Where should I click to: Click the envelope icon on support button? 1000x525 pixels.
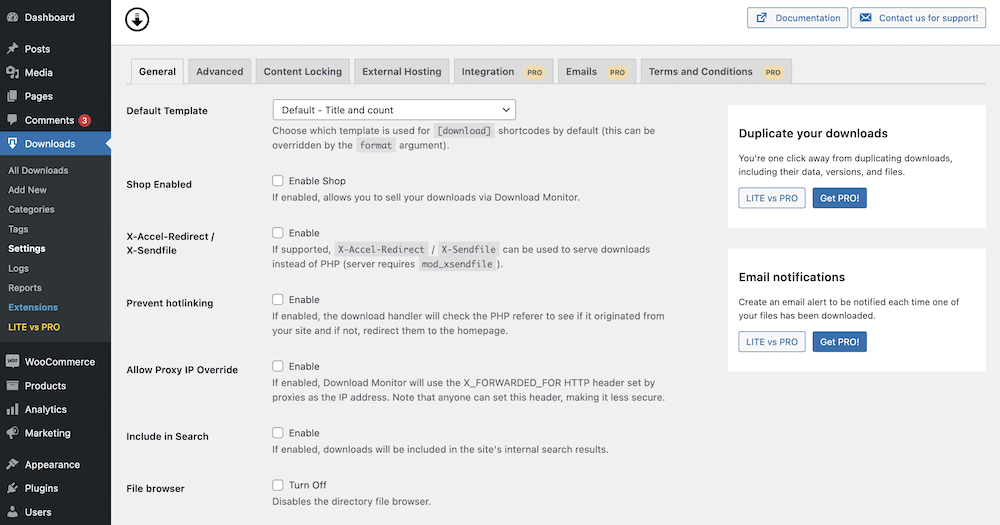pyautogui.click(x=865, y=18)
